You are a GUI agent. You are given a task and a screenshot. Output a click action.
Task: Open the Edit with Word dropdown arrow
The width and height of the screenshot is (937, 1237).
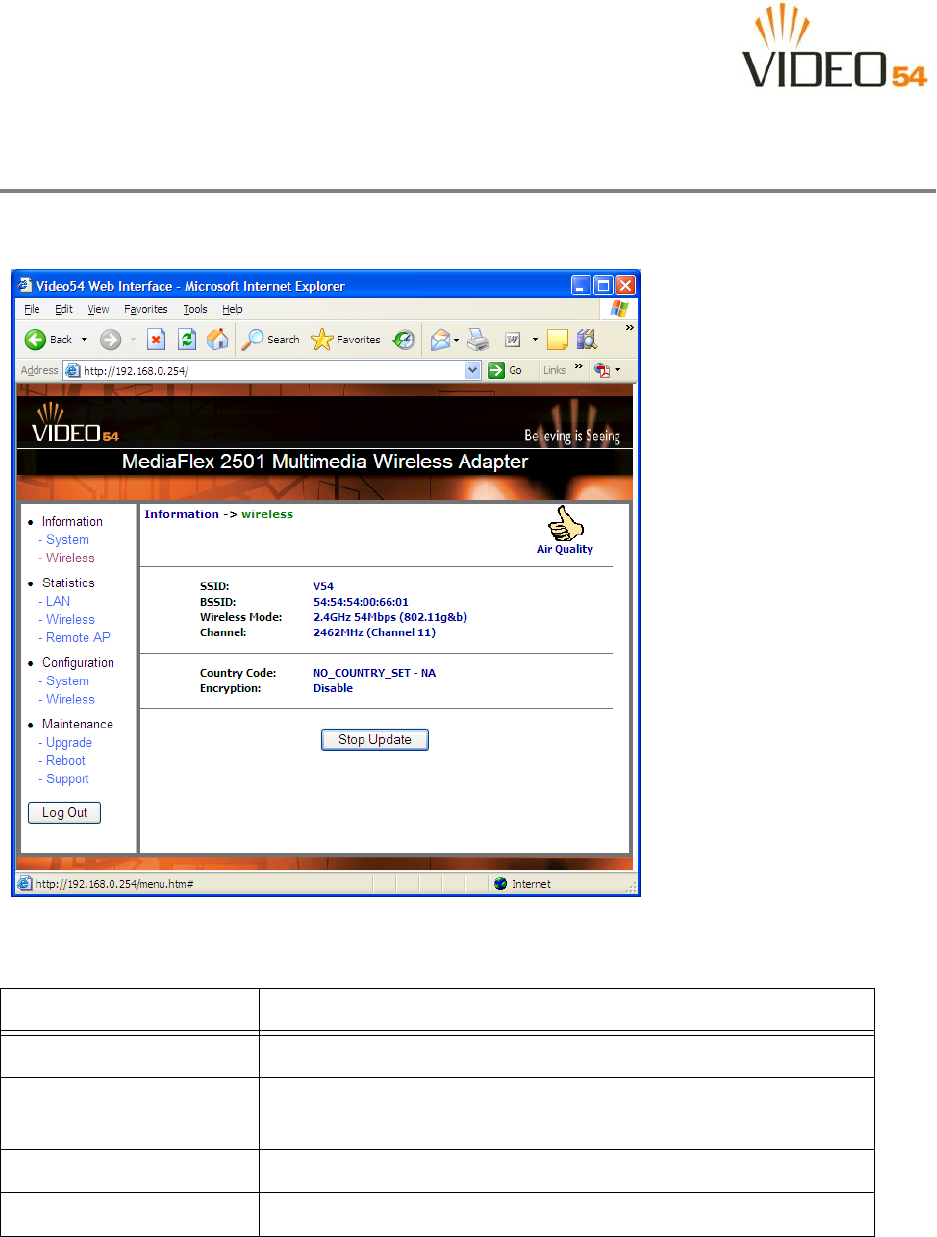click(x=535, y=340)
